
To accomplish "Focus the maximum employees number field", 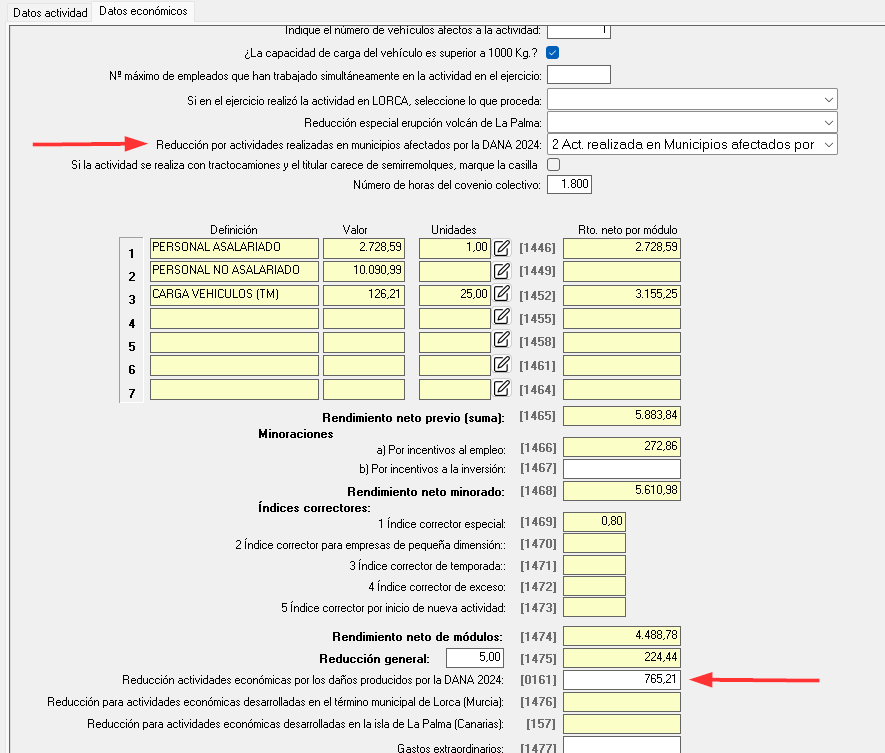I will 579,75.
